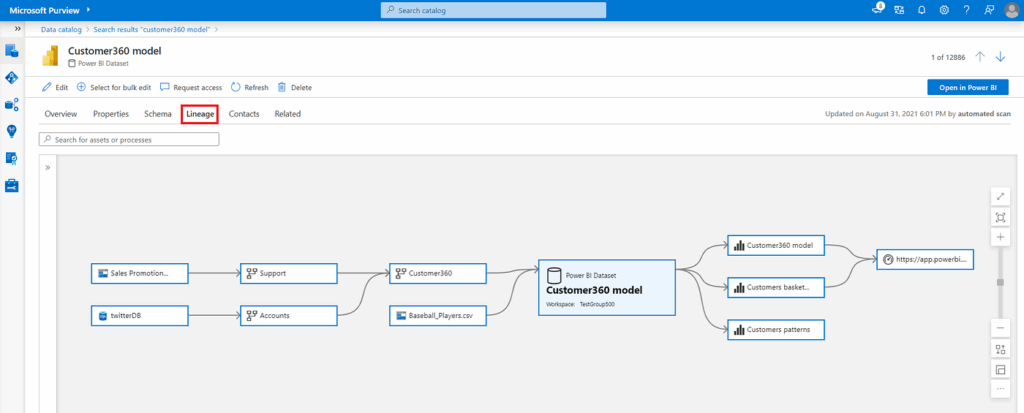Viewport: 1024px width, 413px height.
Task: Click the search for assets or processes field
Action: click(129, 139)
